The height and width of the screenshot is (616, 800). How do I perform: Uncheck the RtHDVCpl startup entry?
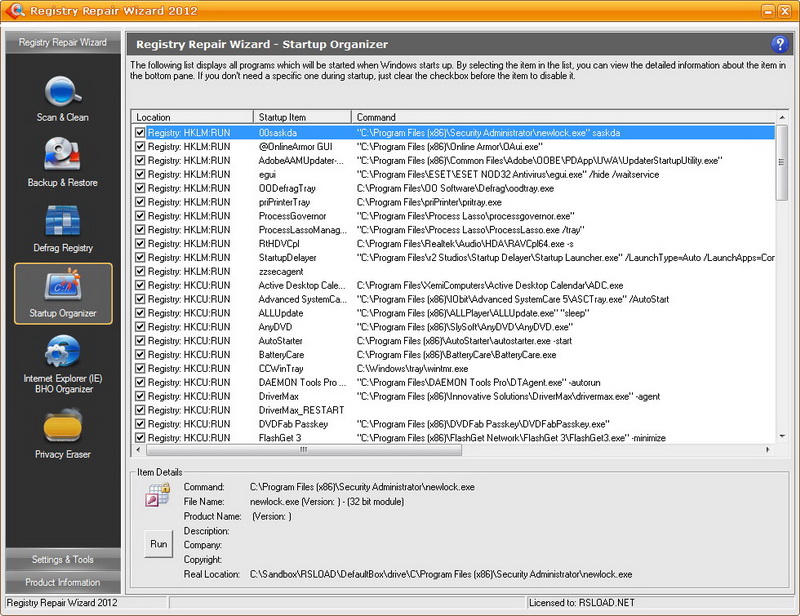pos(140,243)
